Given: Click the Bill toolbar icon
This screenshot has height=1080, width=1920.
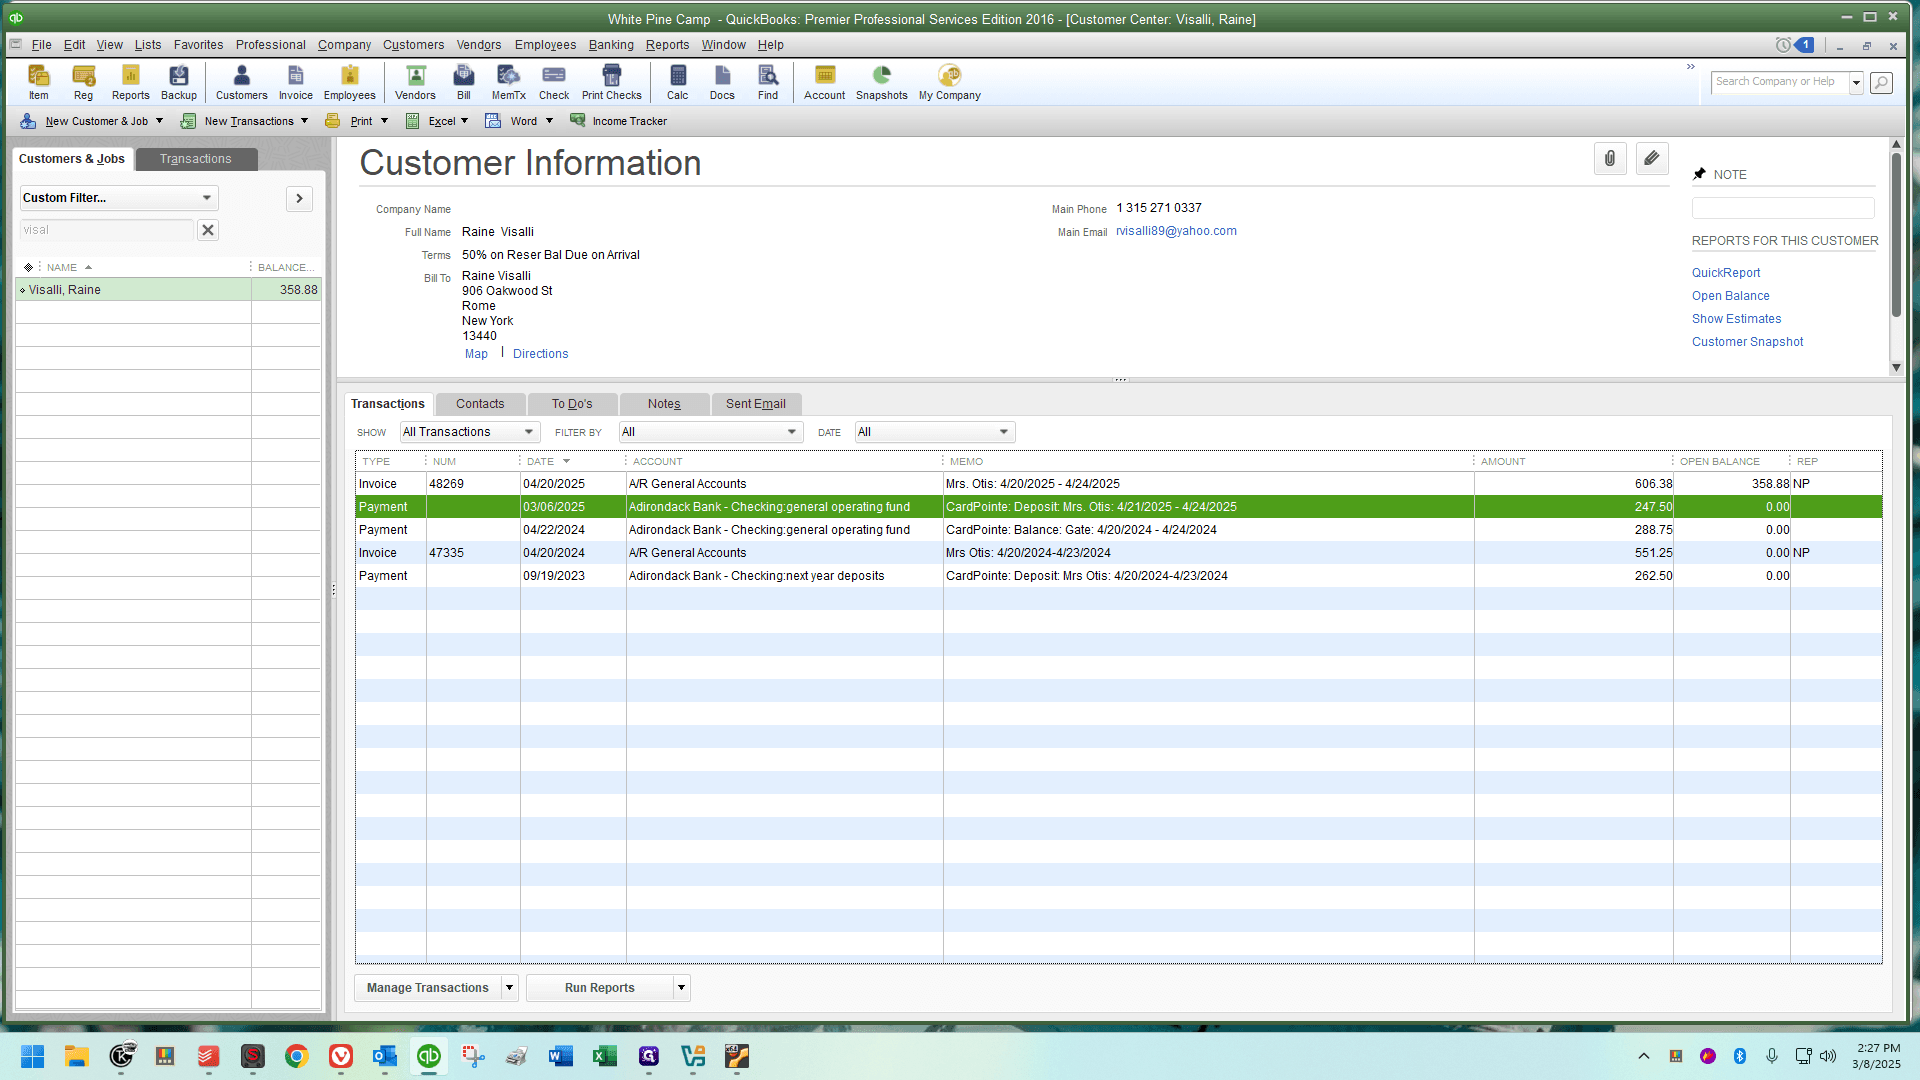Looking at the screenshot, I should coord(464,82).
